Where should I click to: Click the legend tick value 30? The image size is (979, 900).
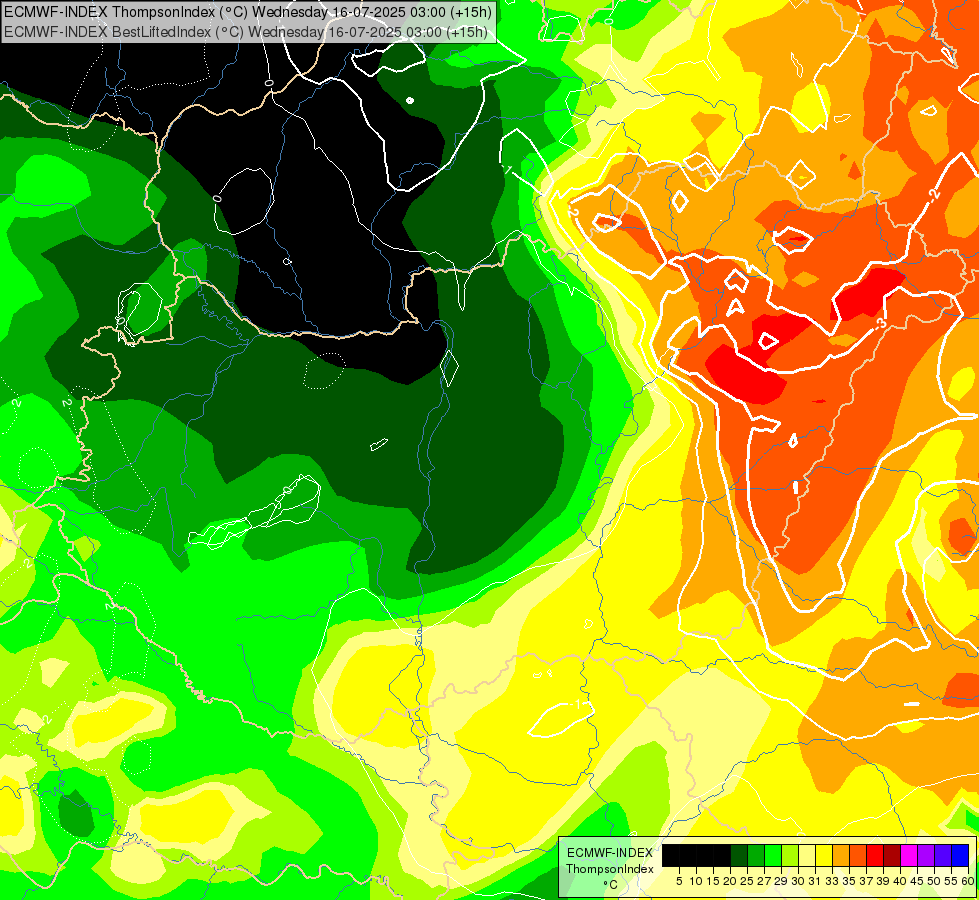point(798,881)
